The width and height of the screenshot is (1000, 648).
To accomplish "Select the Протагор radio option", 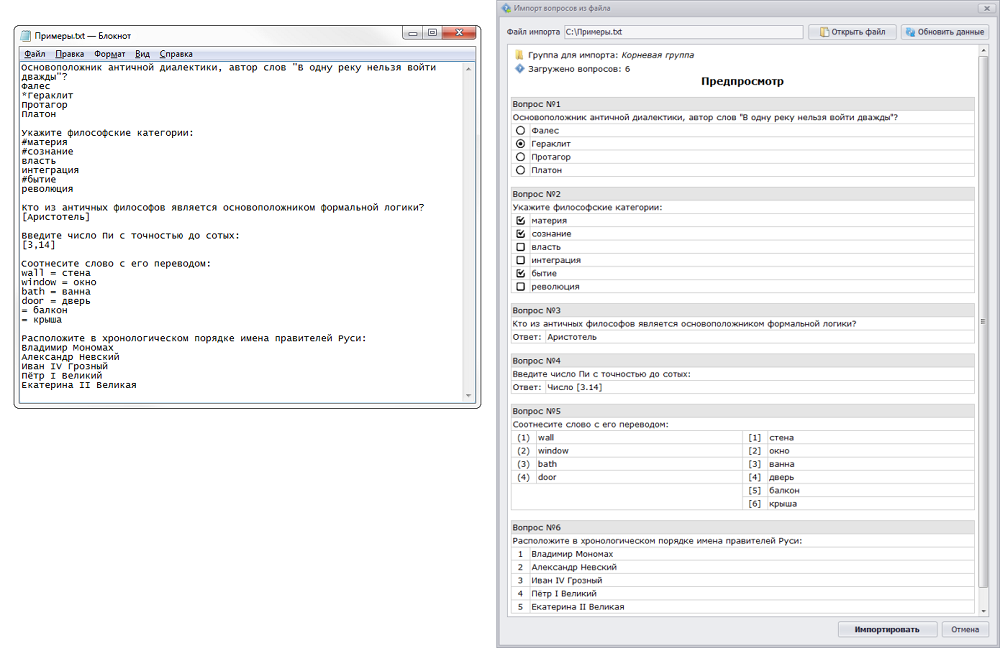I will pyautogui.click(x=520, y=157).
